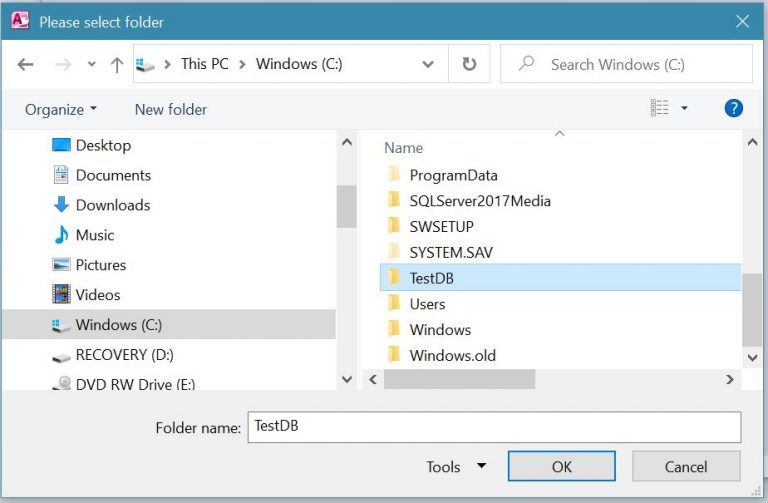Open the recent locations dropdown arrow
Screen dimensions: 768x503
click(x=92, y=64)
